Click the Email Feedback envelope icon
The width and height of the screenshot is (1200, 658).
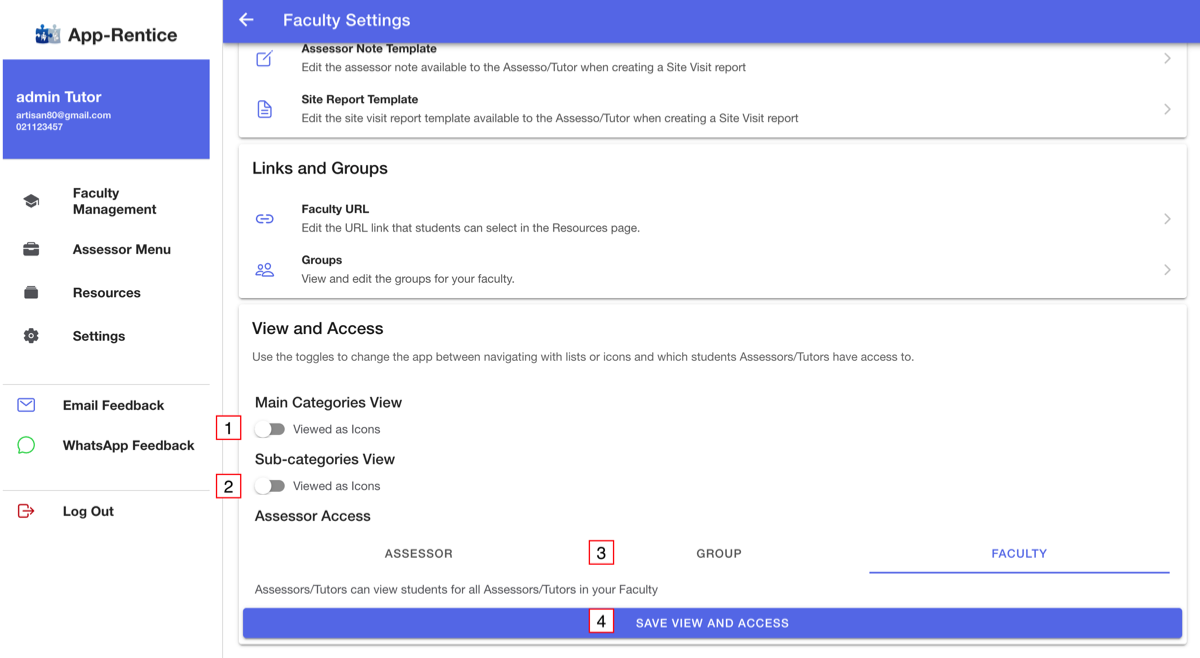[27, 405]
